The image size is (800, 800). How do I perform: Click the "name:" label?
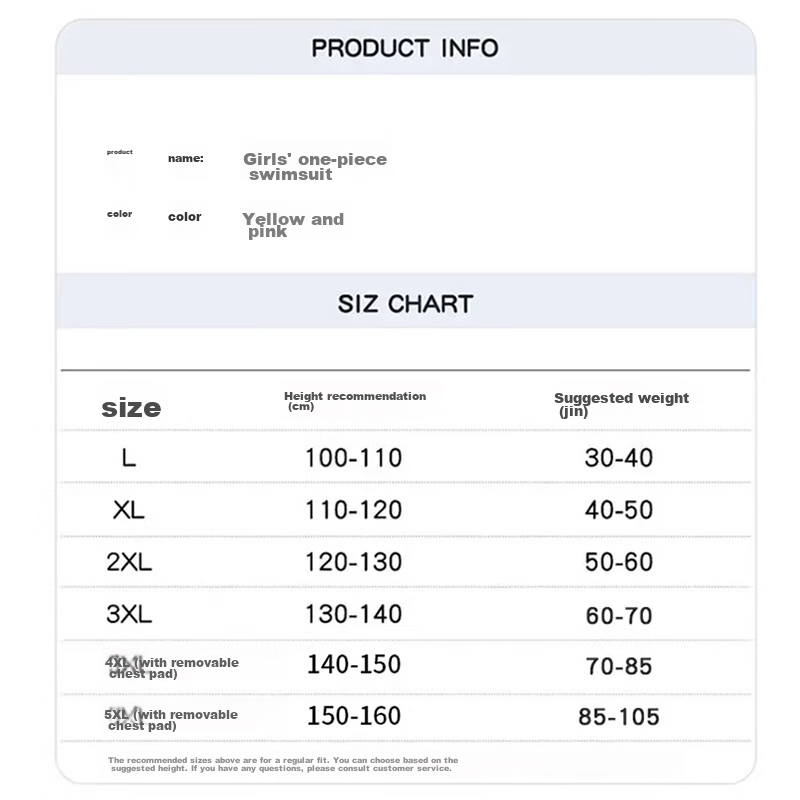point(185,158)
